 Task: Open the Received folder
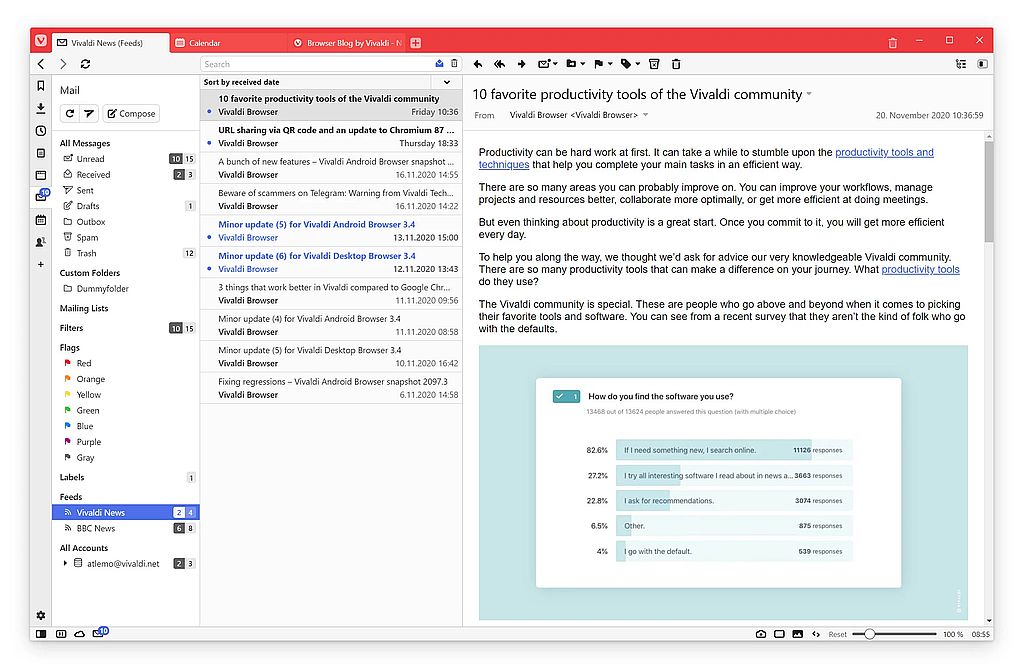125,174
